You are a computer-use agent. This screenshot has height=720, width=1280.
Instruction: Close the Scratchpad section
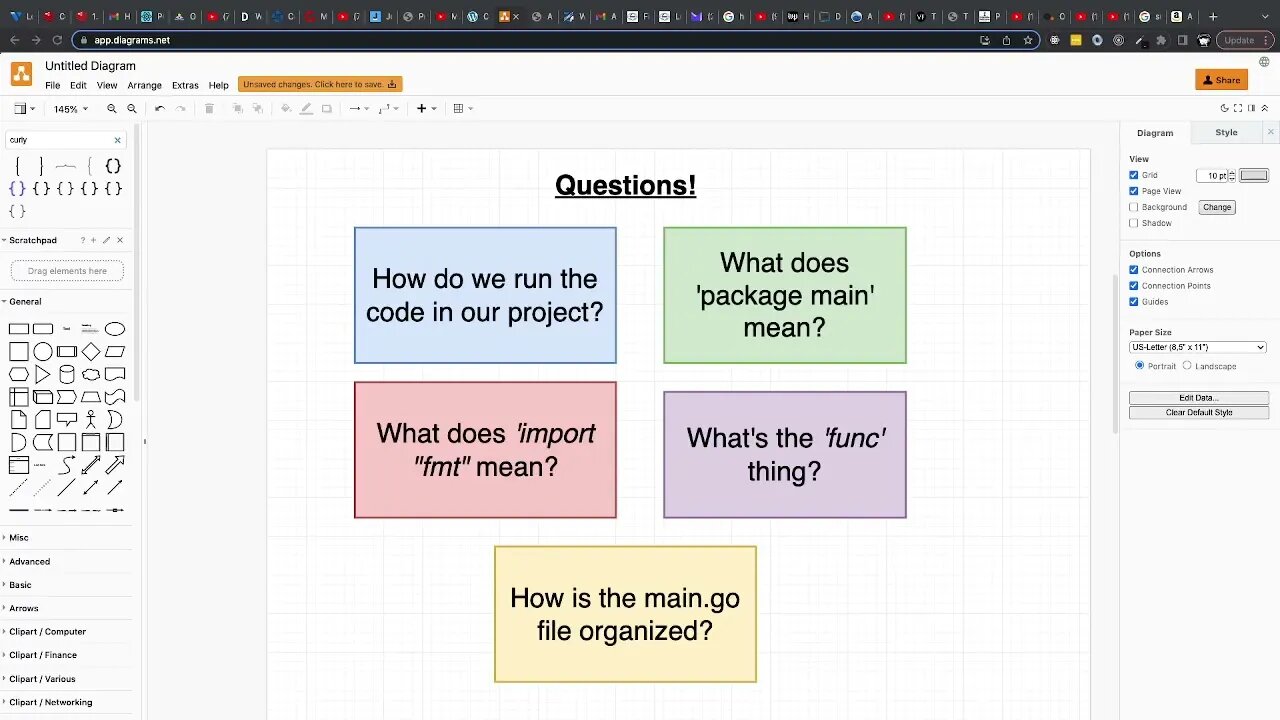pyautogui.click(x=120, y=240)
